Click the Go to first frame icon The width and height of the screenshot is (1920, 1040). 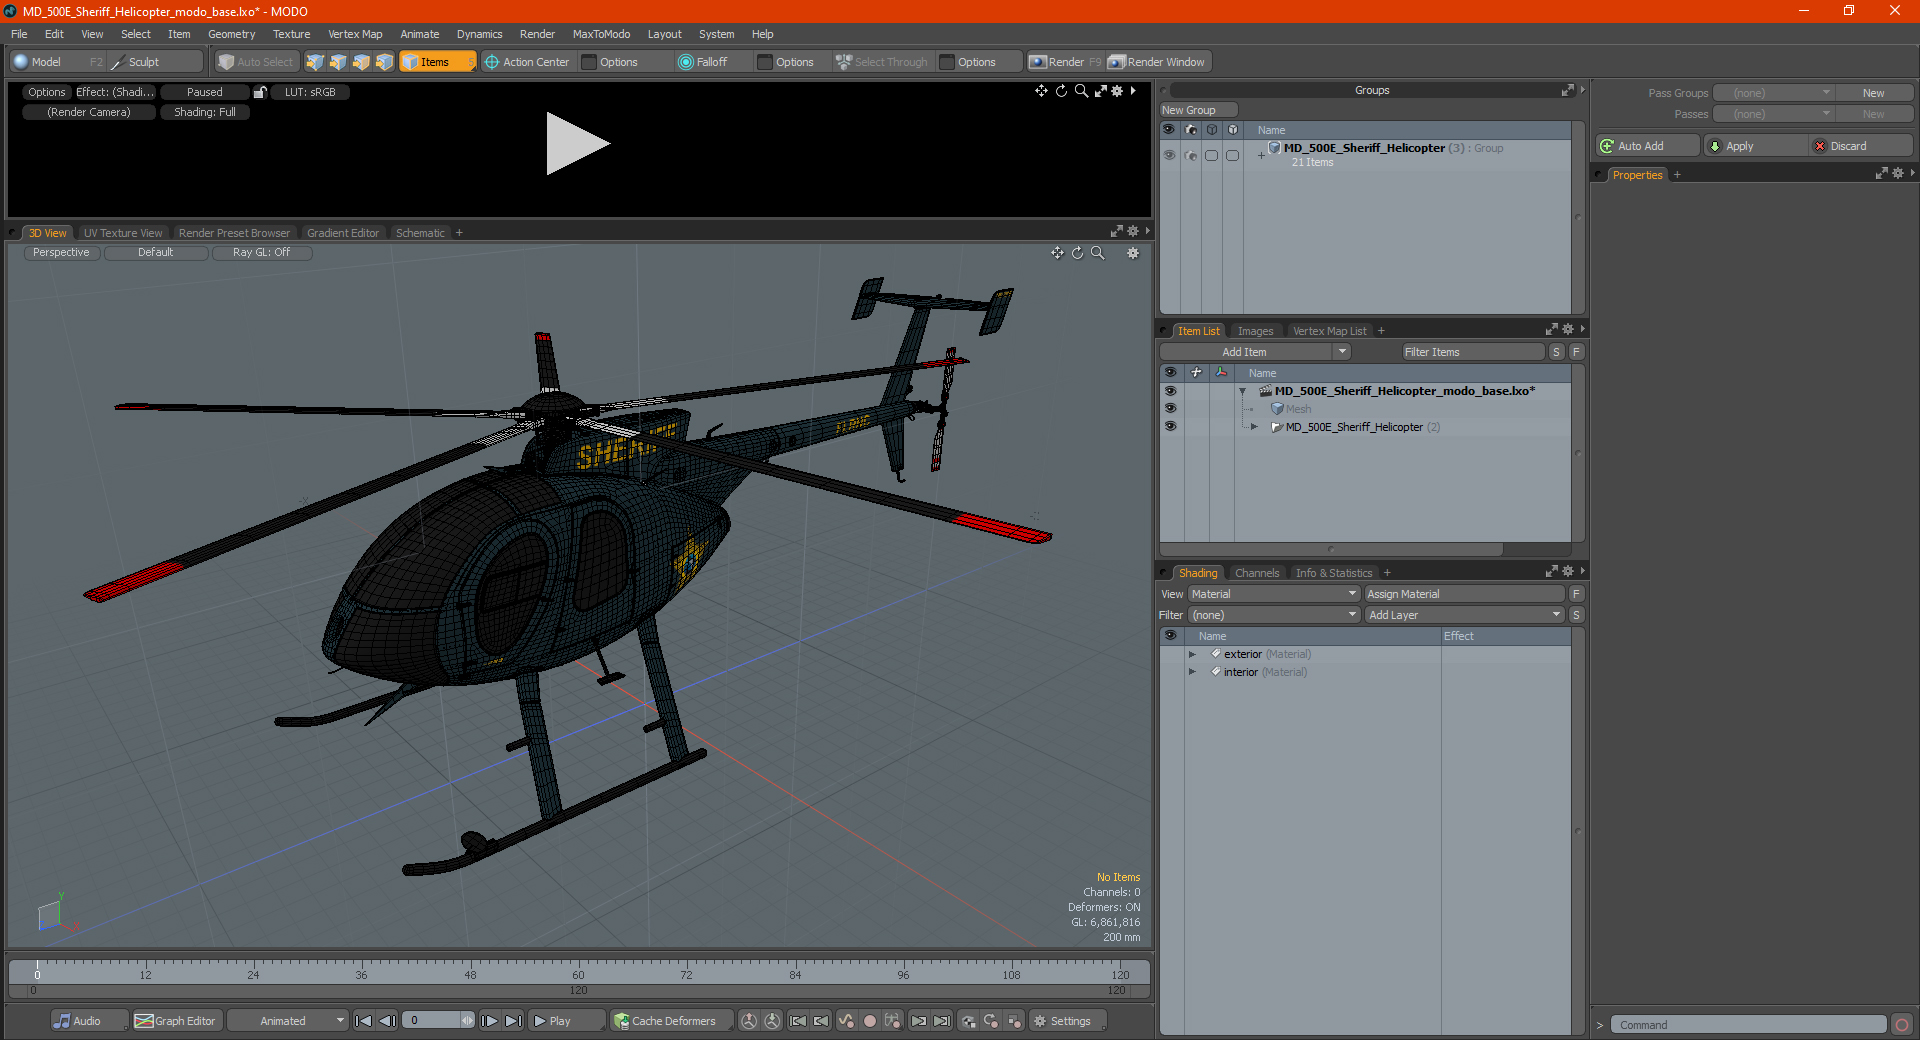pyautogui.click(x=364, y=1021)
